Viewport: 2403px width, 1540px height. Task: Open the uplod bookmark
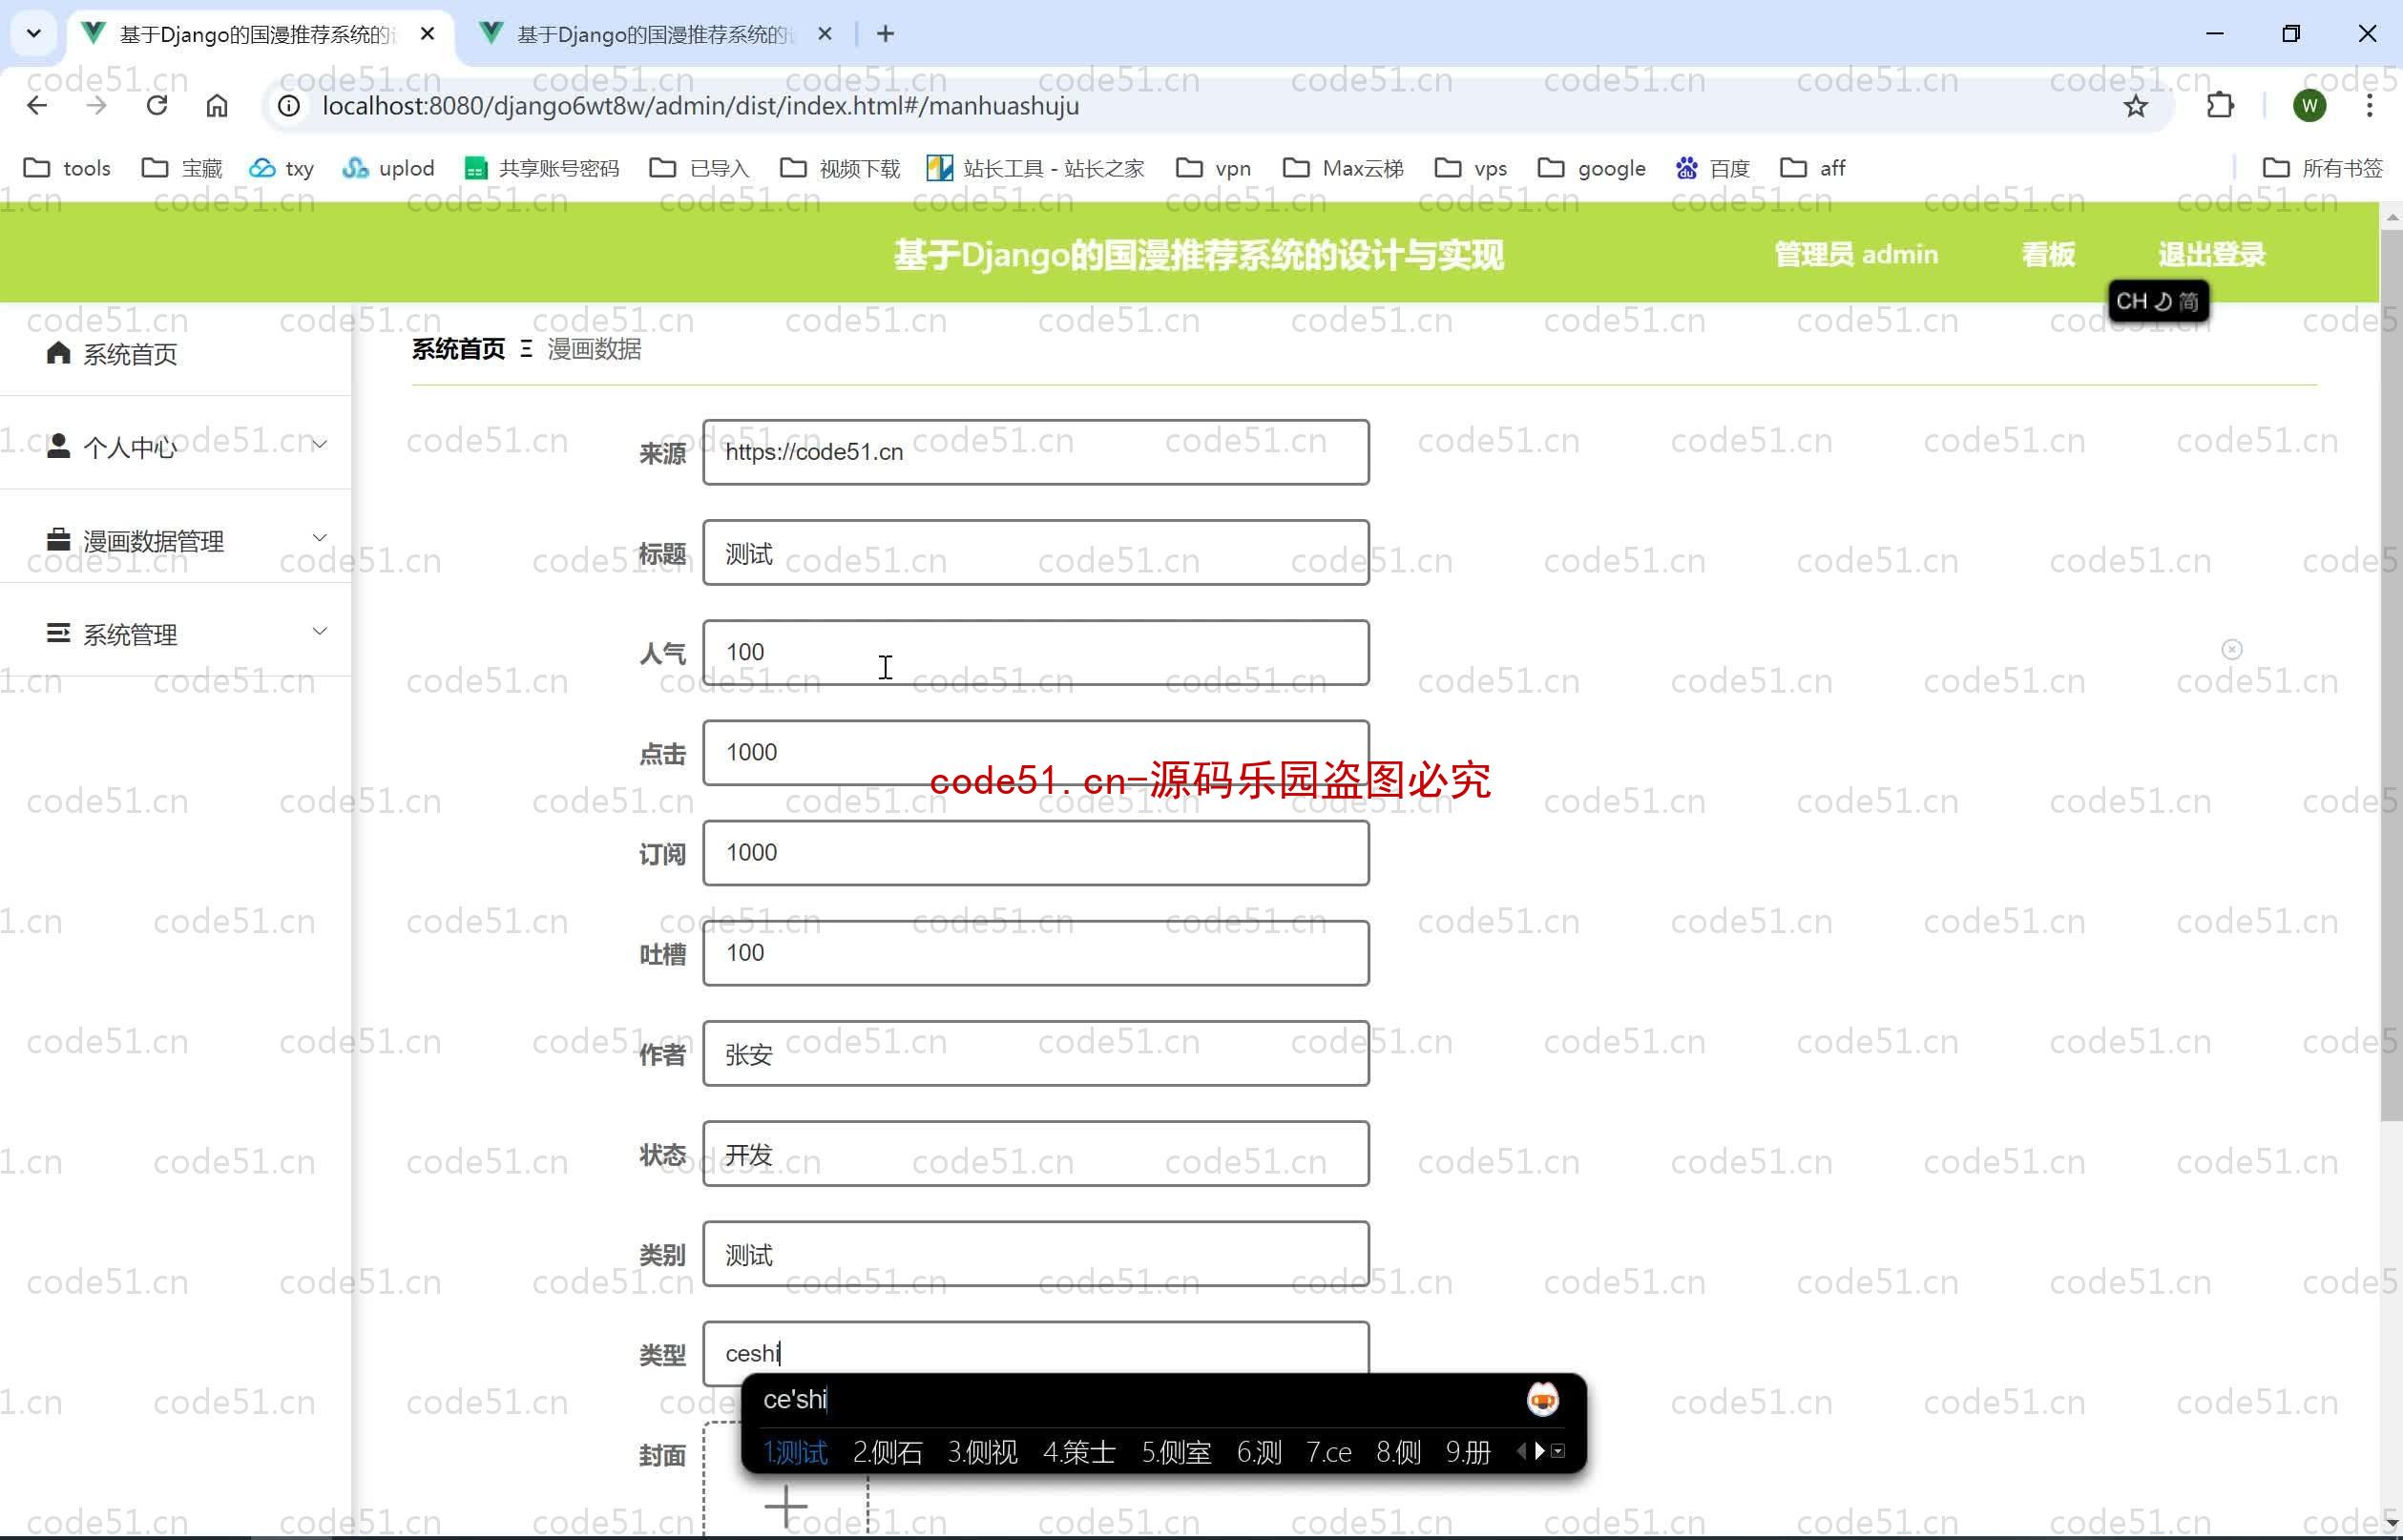388,168
